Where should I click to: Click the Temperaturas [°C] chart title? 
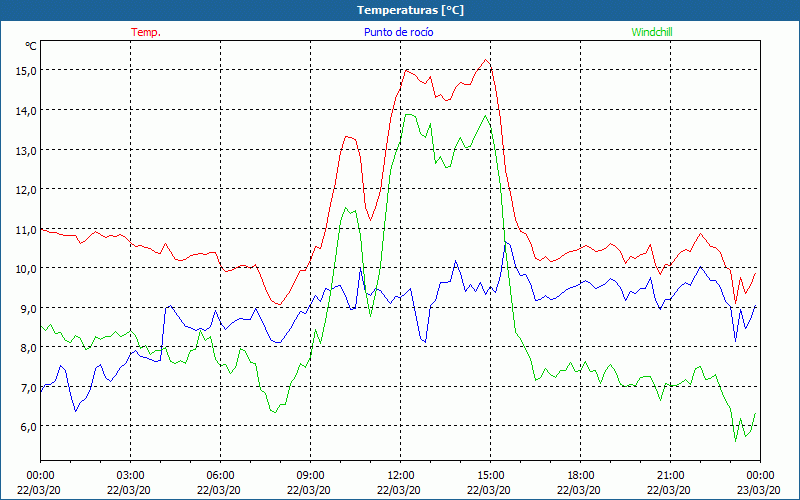pyautogui.click(x=410, y=10)
